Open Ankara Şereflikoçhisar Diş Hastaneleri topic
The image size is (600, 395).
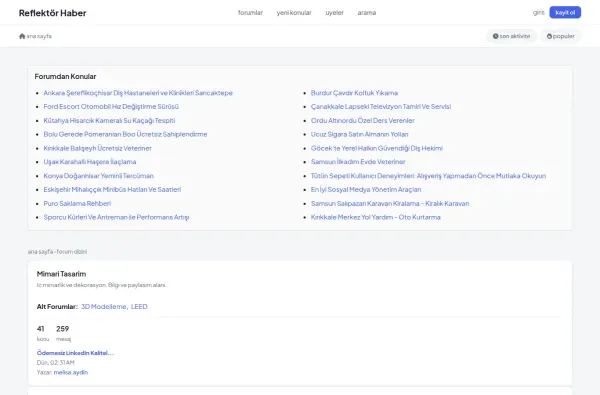138,93
